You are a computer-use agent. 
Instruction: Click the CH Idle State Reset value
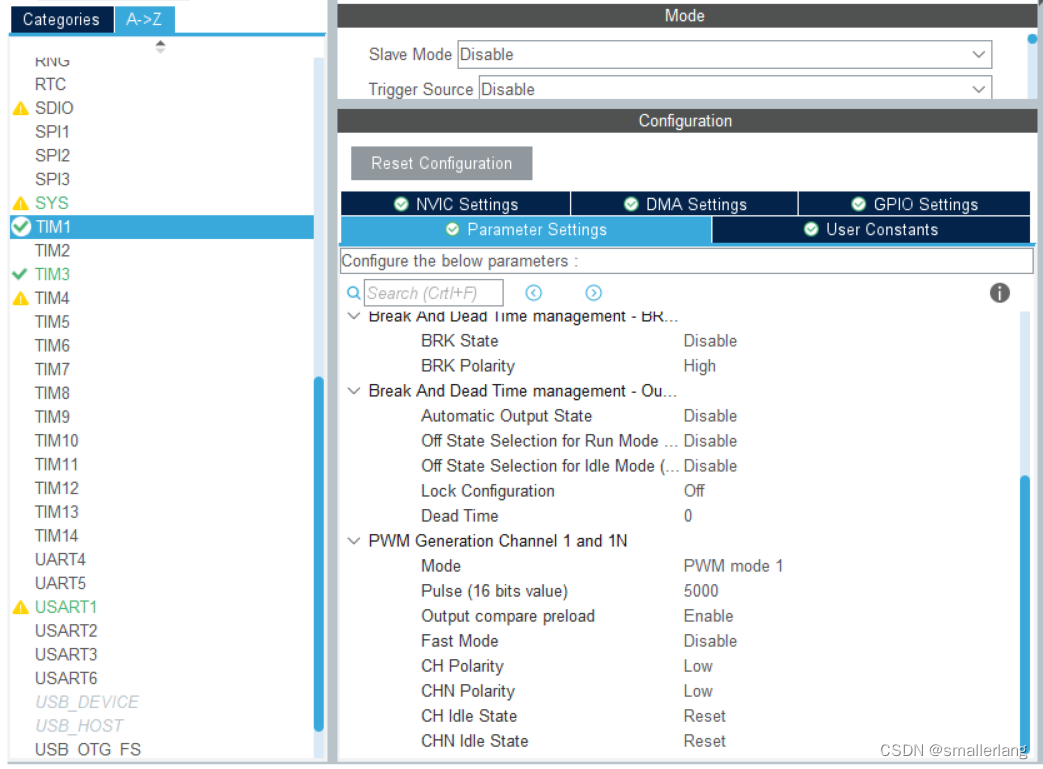(x=704, y=716)
